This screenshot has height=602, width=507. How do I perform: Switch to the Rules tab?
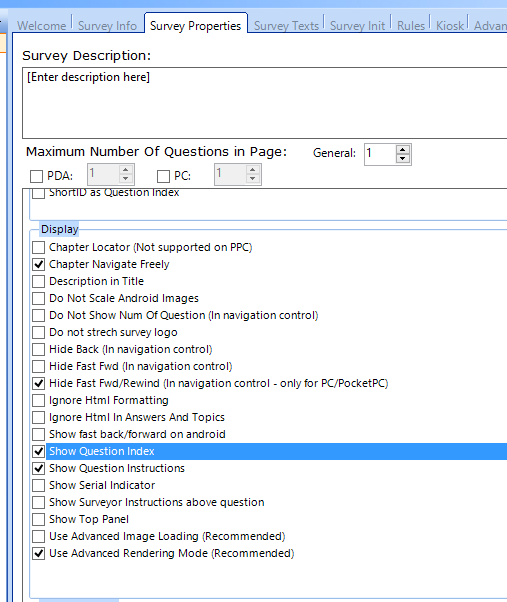411,26
